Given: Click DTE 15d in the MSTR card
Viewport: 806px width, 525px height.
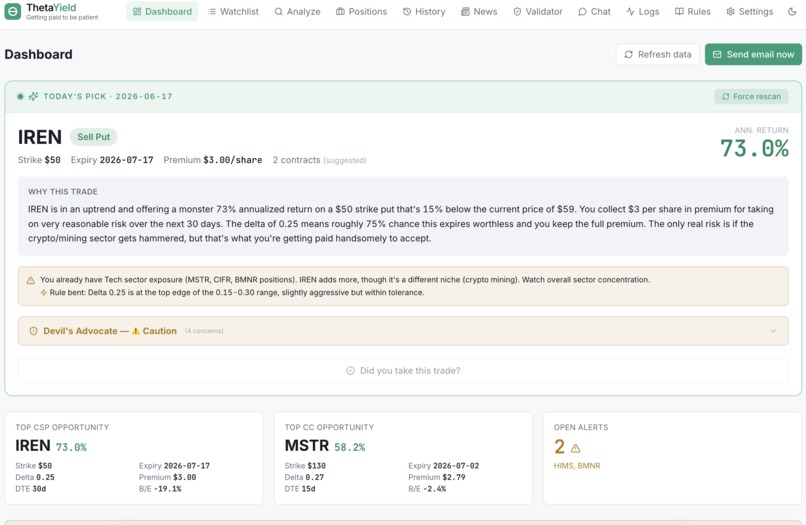Looking at the screenshot, I should (x=300, y=488).
